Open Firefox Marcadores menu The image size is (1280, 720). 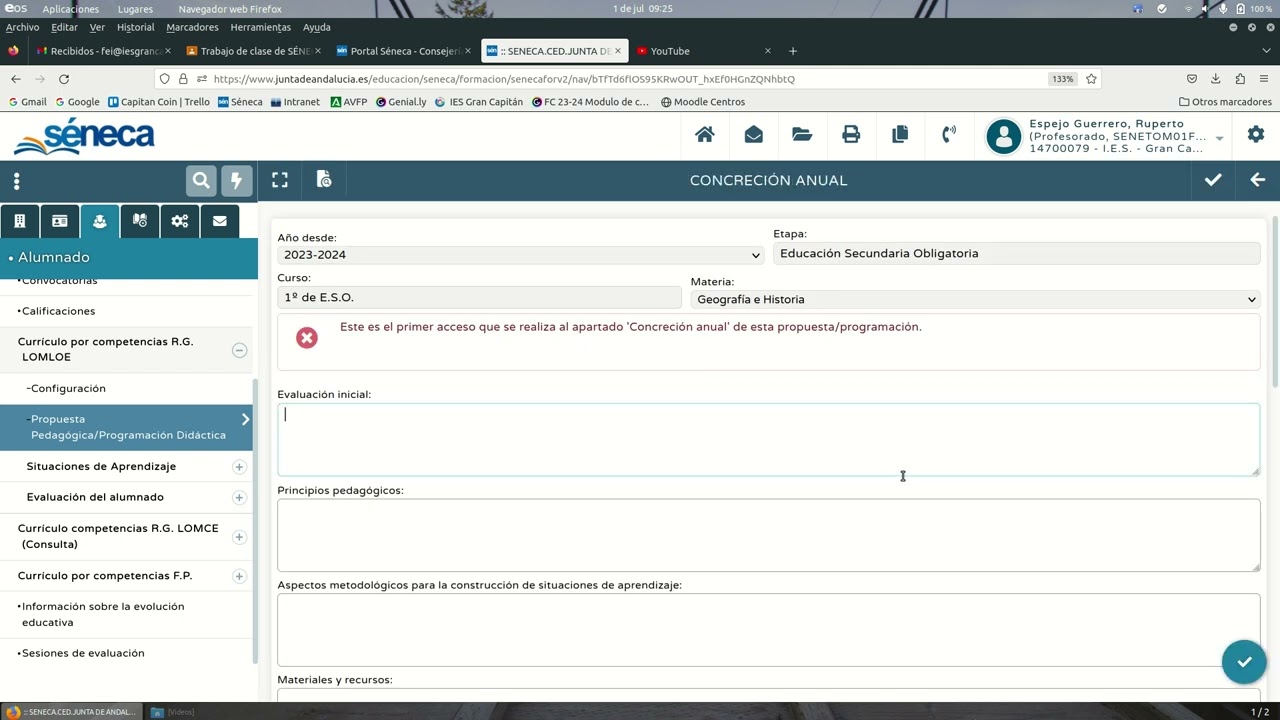click(x=192, y=27)
